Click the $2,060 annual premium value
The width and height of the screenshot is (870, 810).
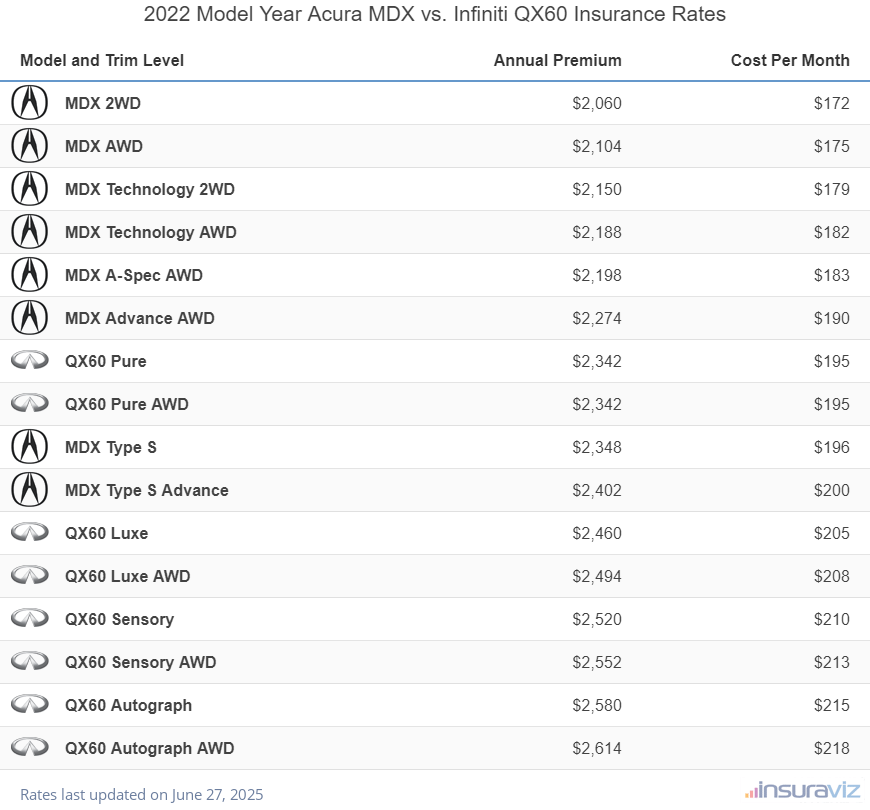point(597,103)
